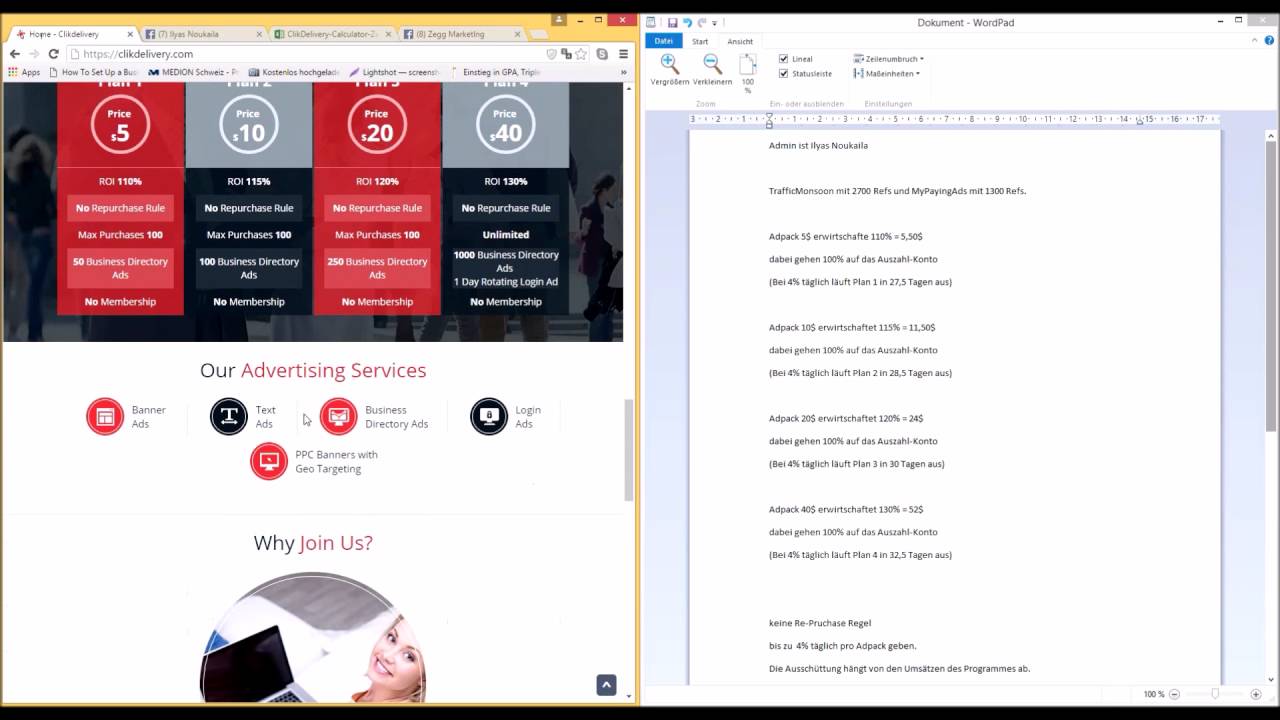The image size is (1280, 720).
Task: Click the Text Ads service icon
Action: [x=229, y=416]
